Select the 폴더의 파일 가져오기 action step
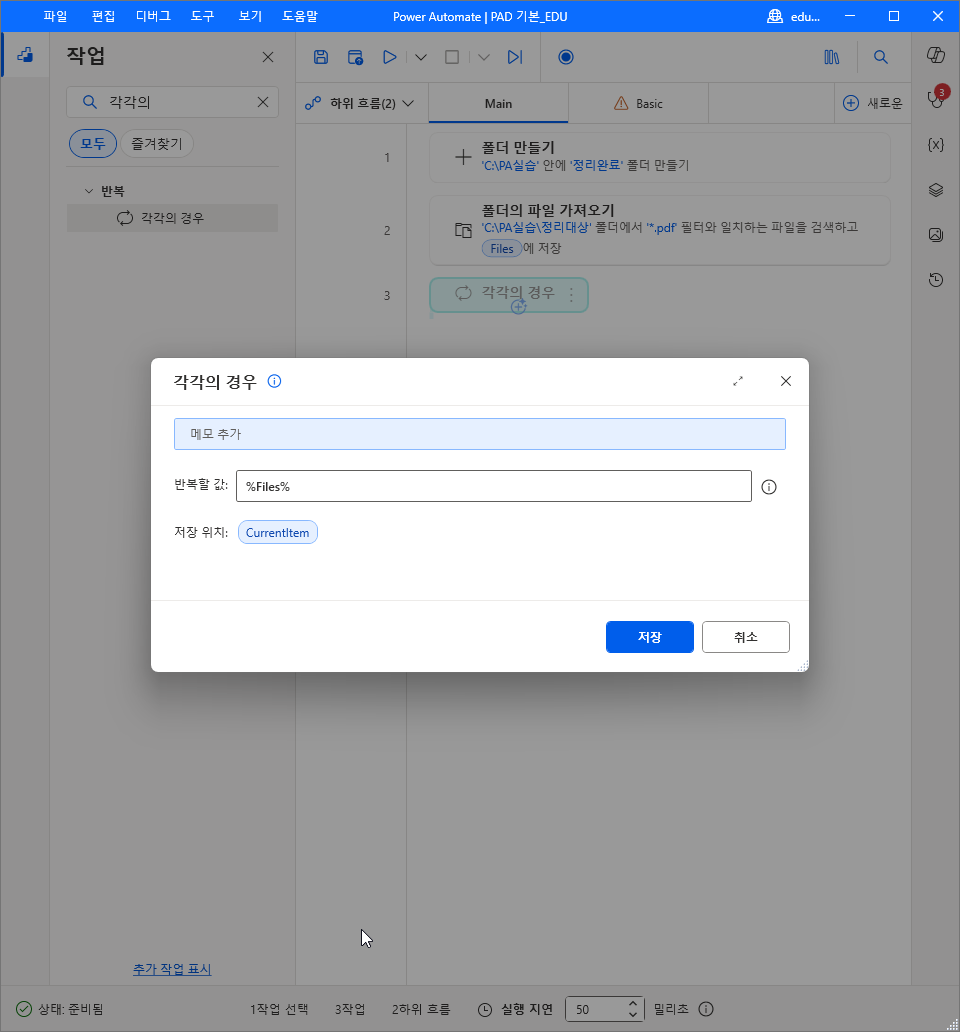The image size is (960, 1032). (x=659, y=230)
